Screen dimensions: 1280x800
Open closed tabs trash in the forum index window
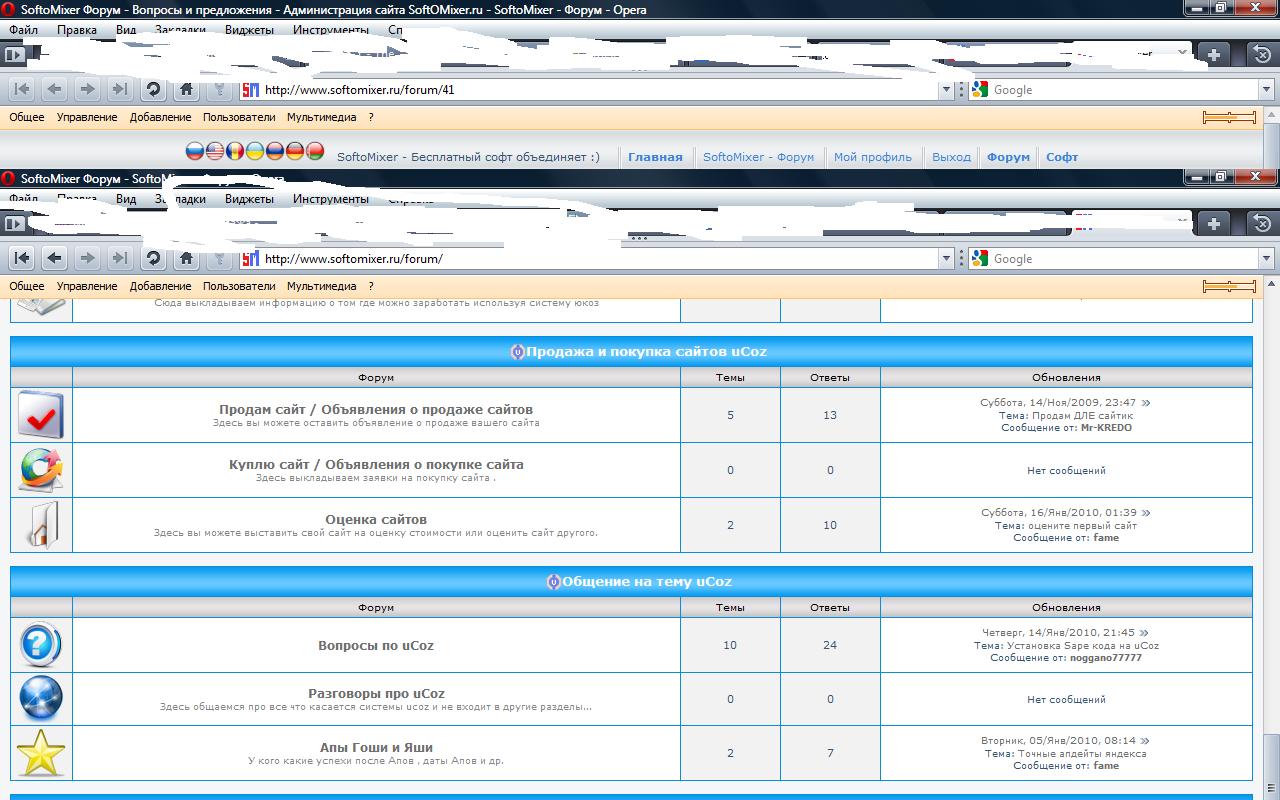click(x=1262, y=223)
